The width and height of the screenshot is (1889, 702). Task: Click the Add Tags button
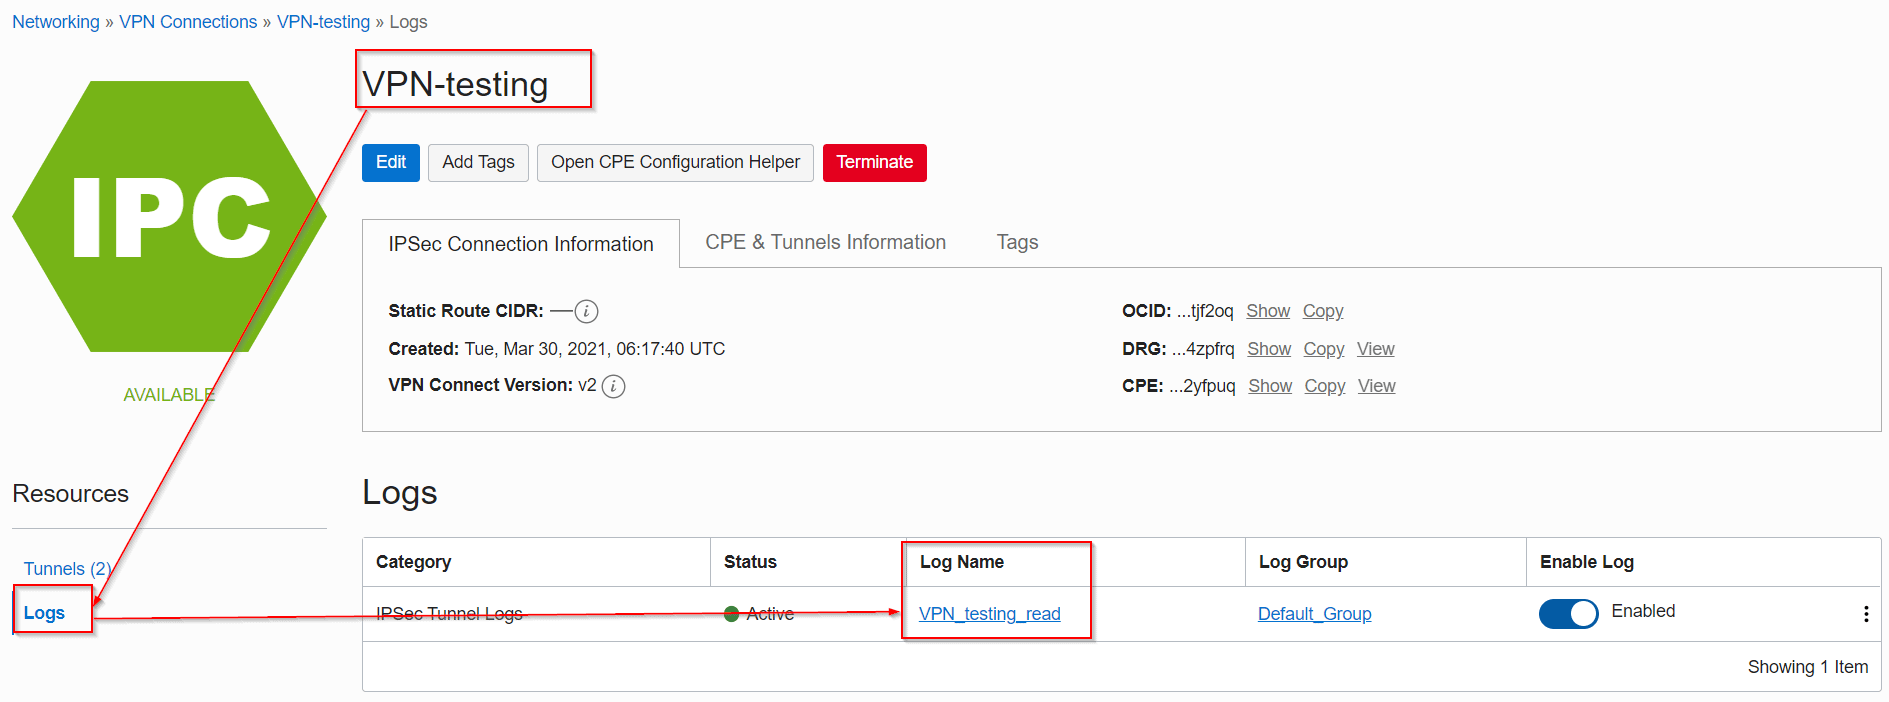(478, 163)
